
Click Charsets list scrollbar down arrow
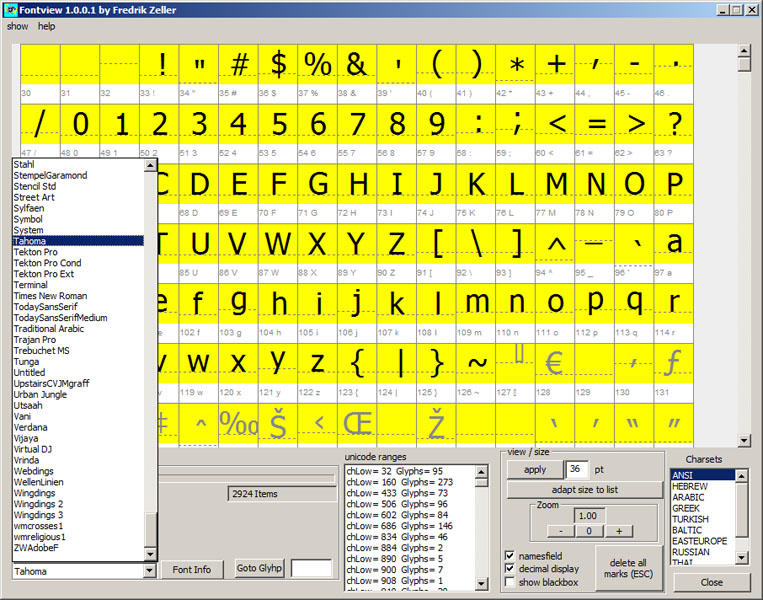(741, 557)
